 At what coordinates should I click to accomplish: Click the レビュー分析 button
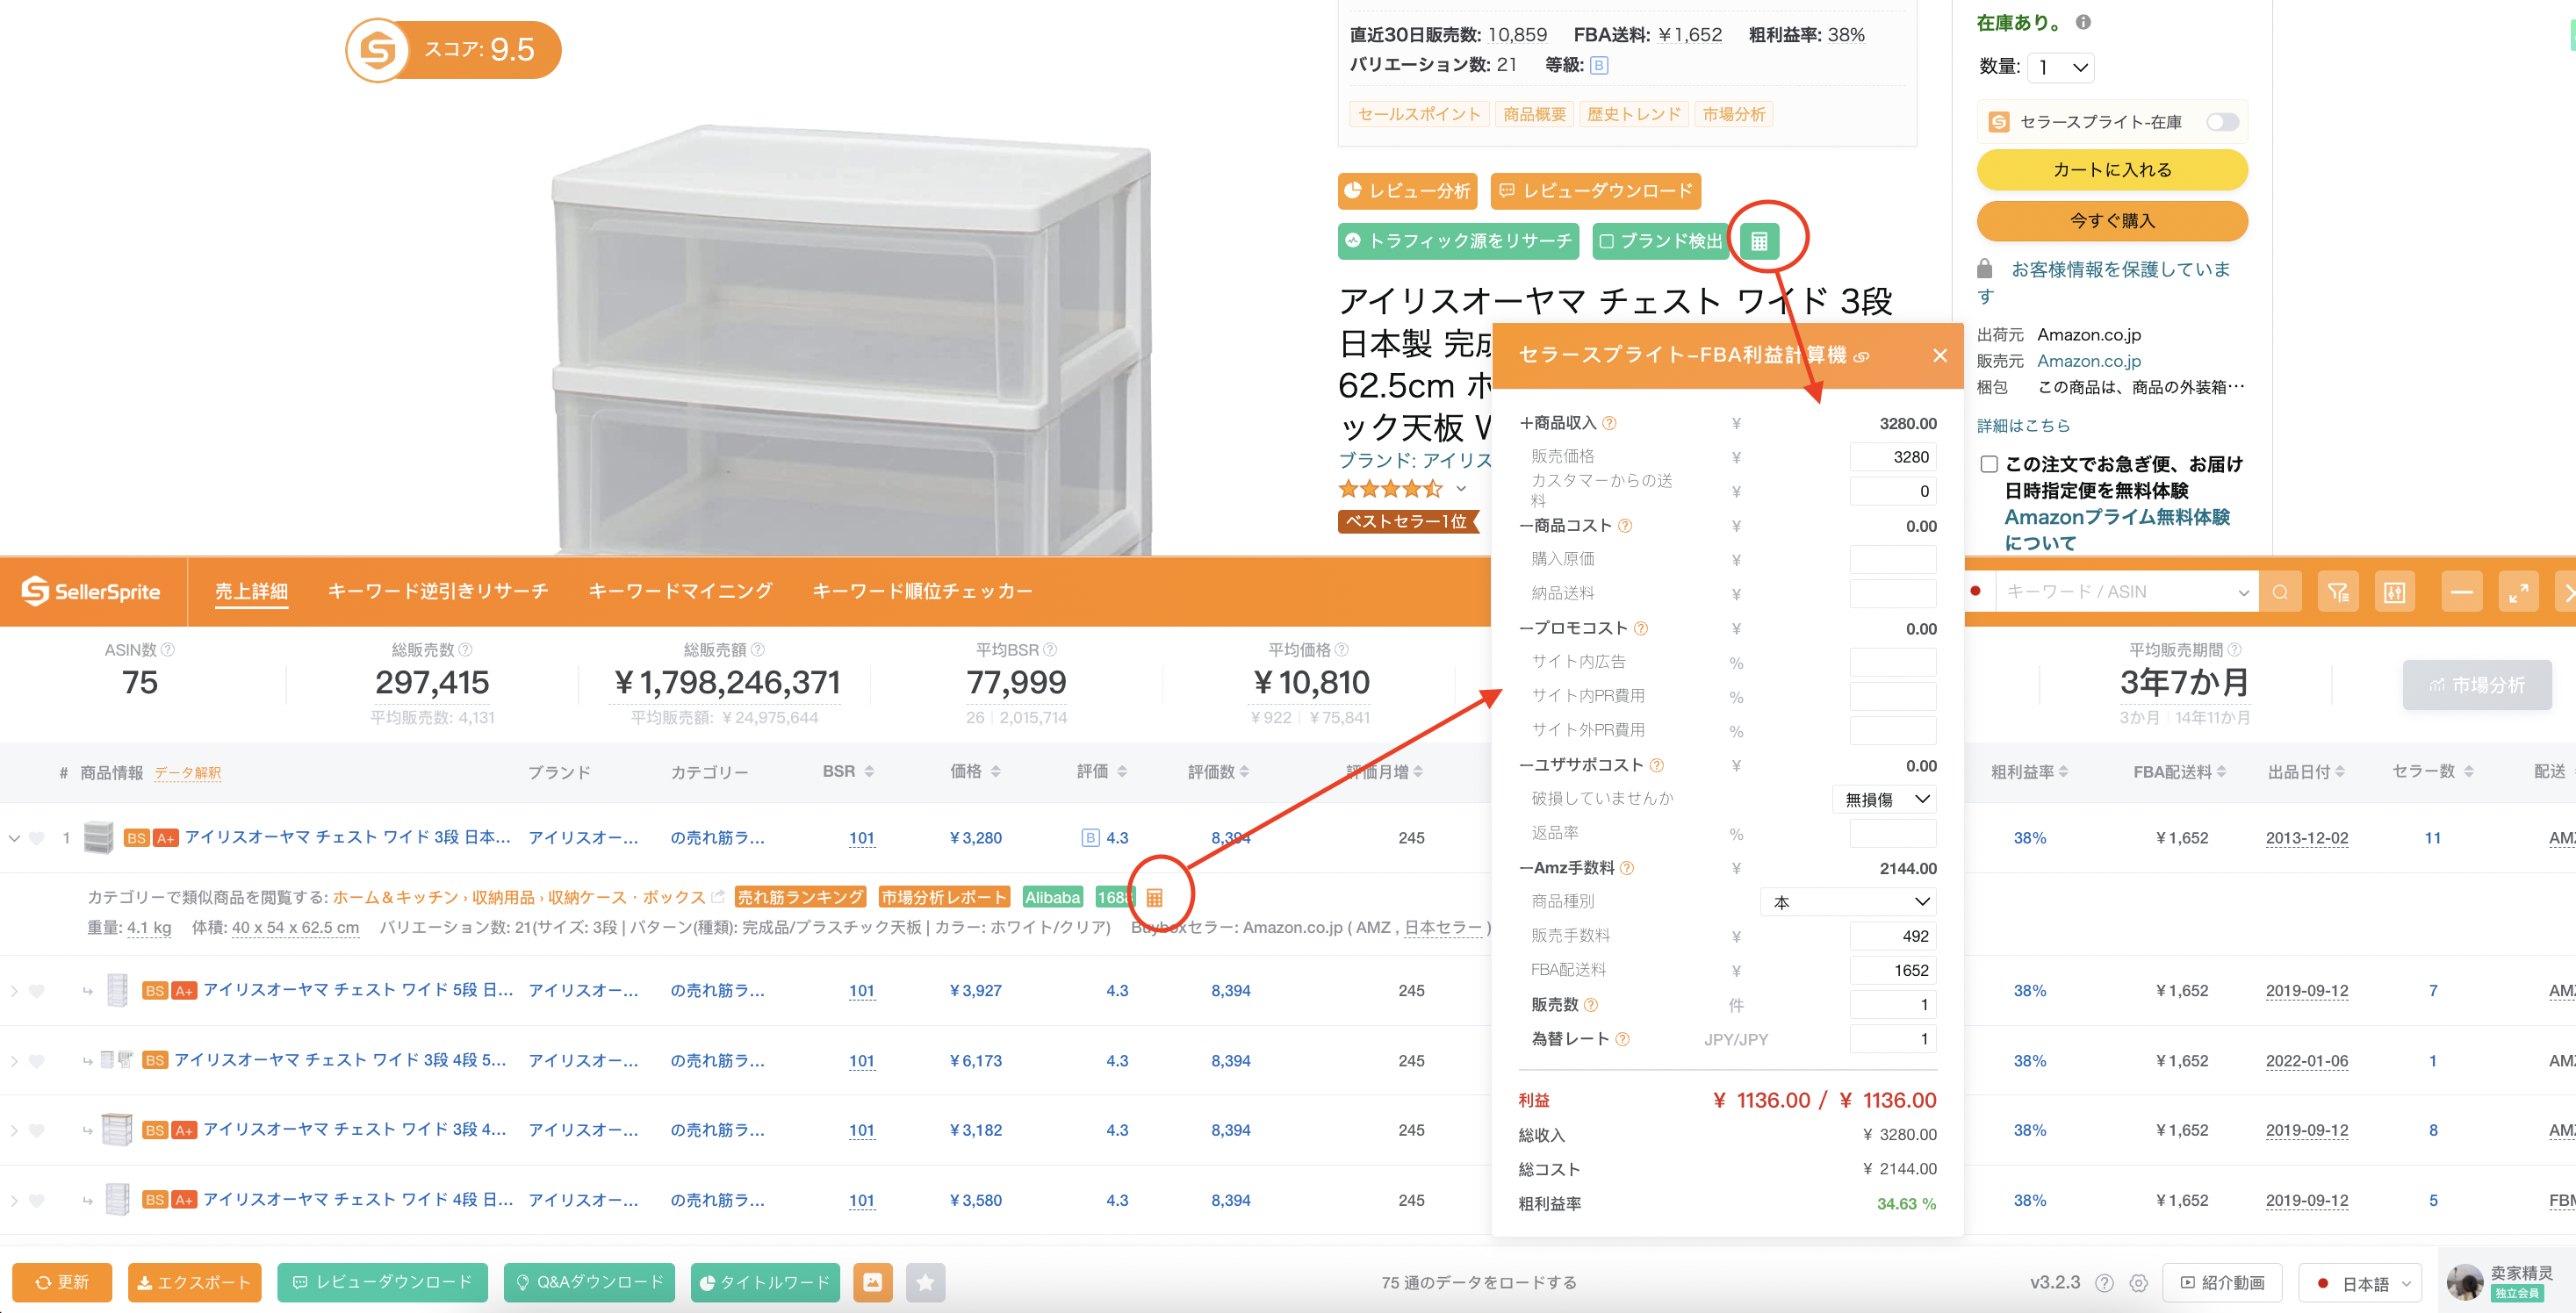tap(1408, 191)
